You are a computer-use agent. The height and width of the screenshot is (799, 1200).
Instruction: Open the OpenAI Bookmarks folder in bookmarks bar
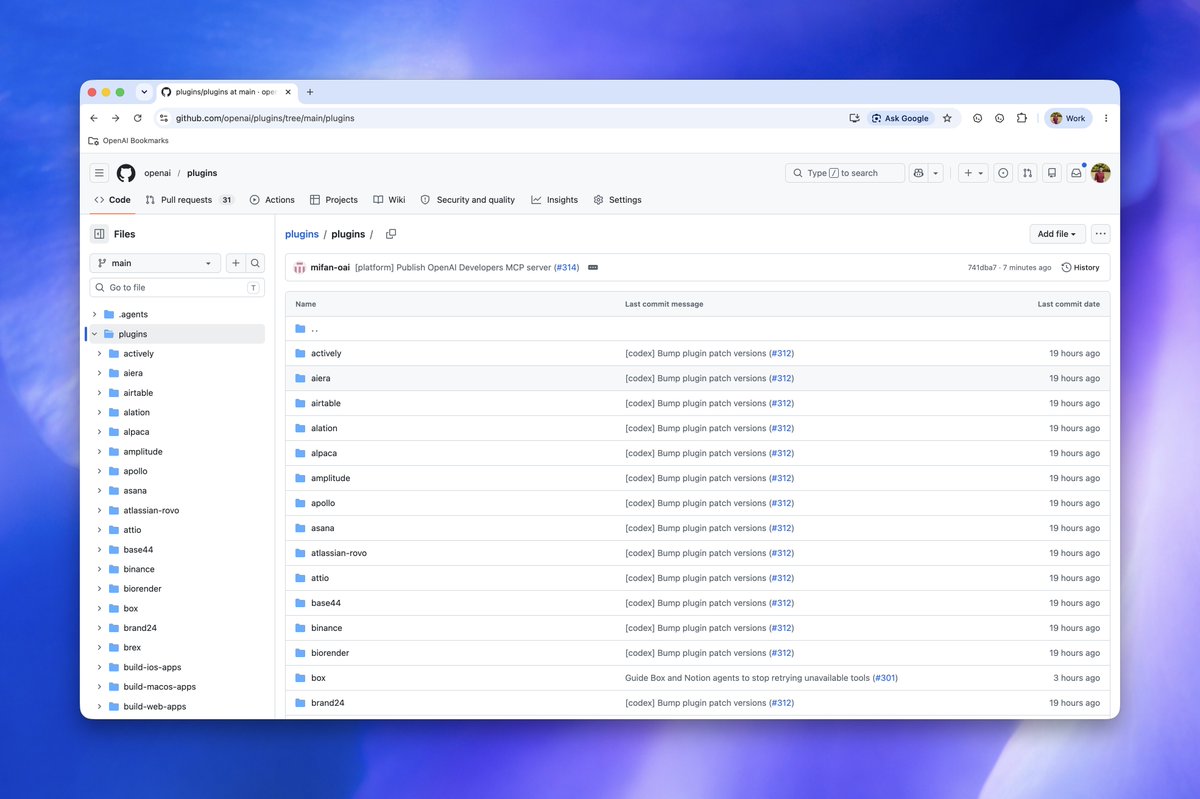(128, 141)
